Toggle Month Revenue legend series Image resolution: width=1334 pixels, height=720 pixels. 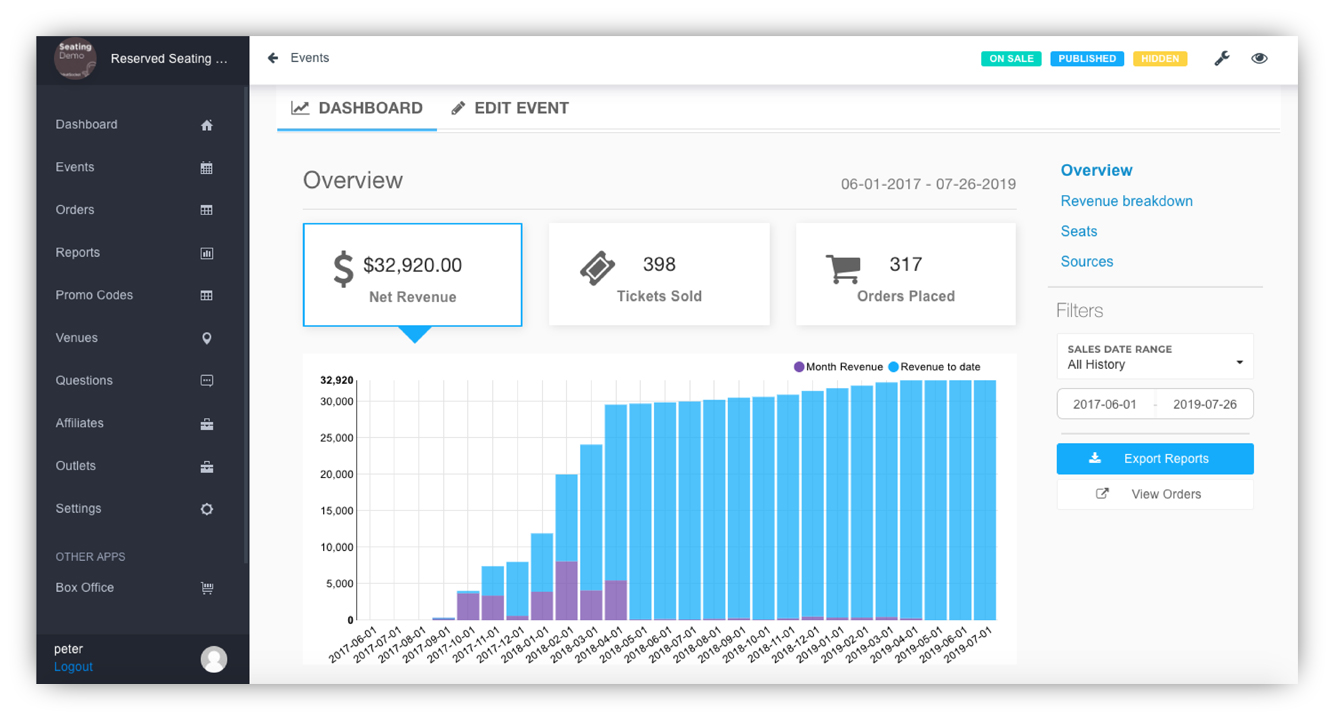[838, 367]
